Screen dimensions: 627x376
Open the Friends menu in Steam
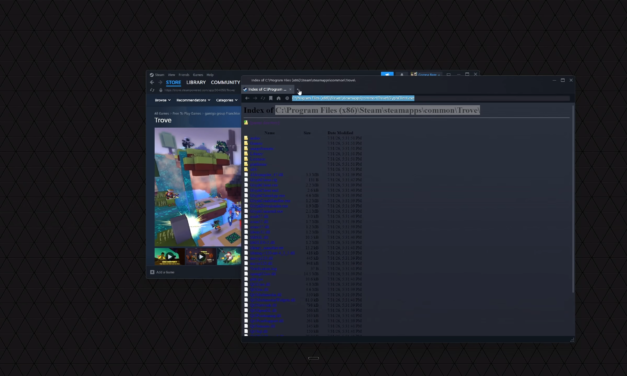click(x=184, y=75)
